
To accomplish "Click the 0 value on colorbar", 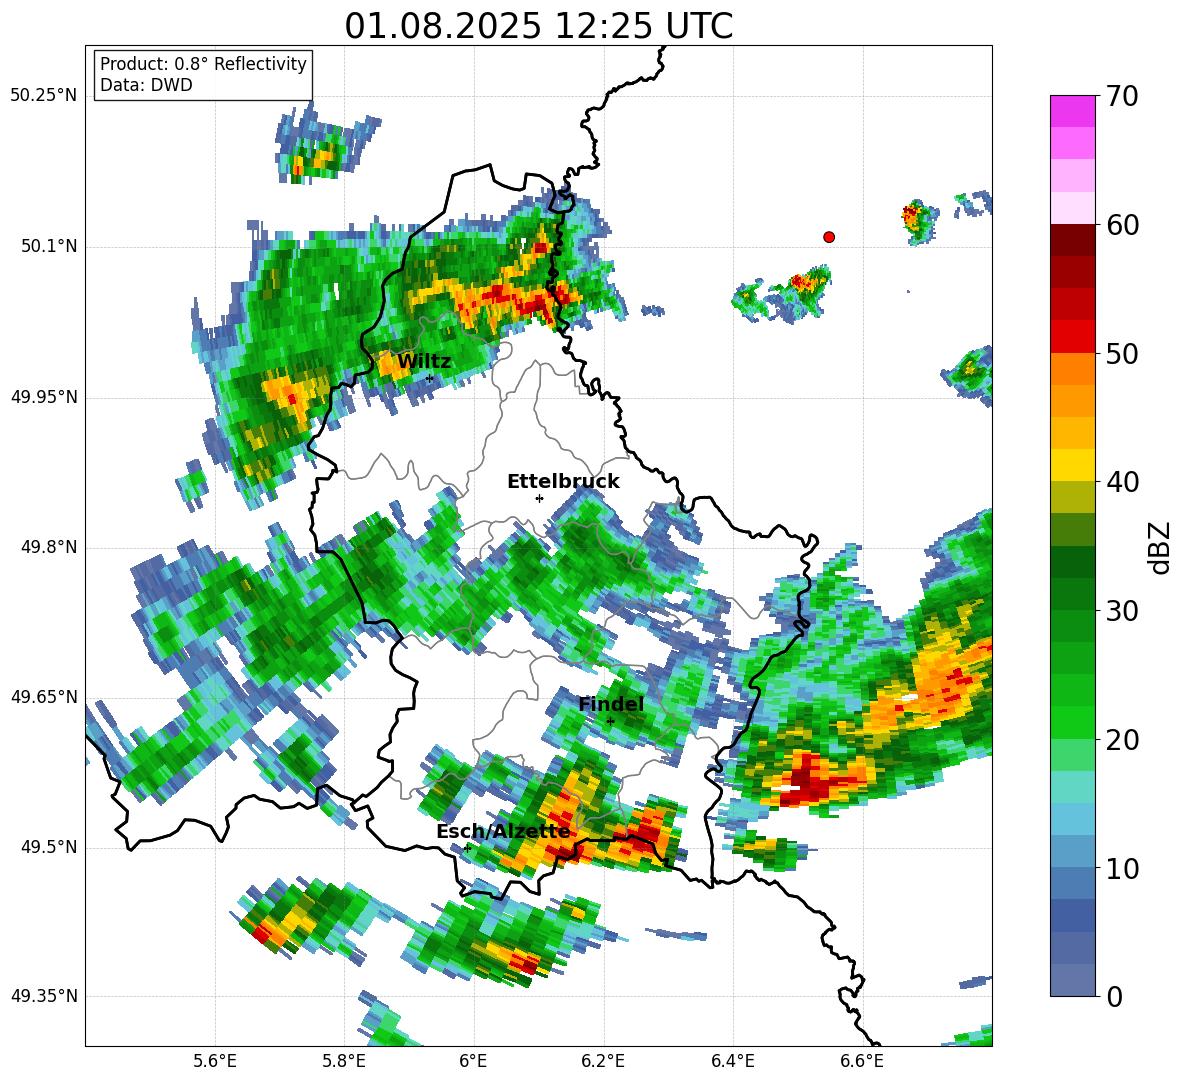I will pos(1114,996).
